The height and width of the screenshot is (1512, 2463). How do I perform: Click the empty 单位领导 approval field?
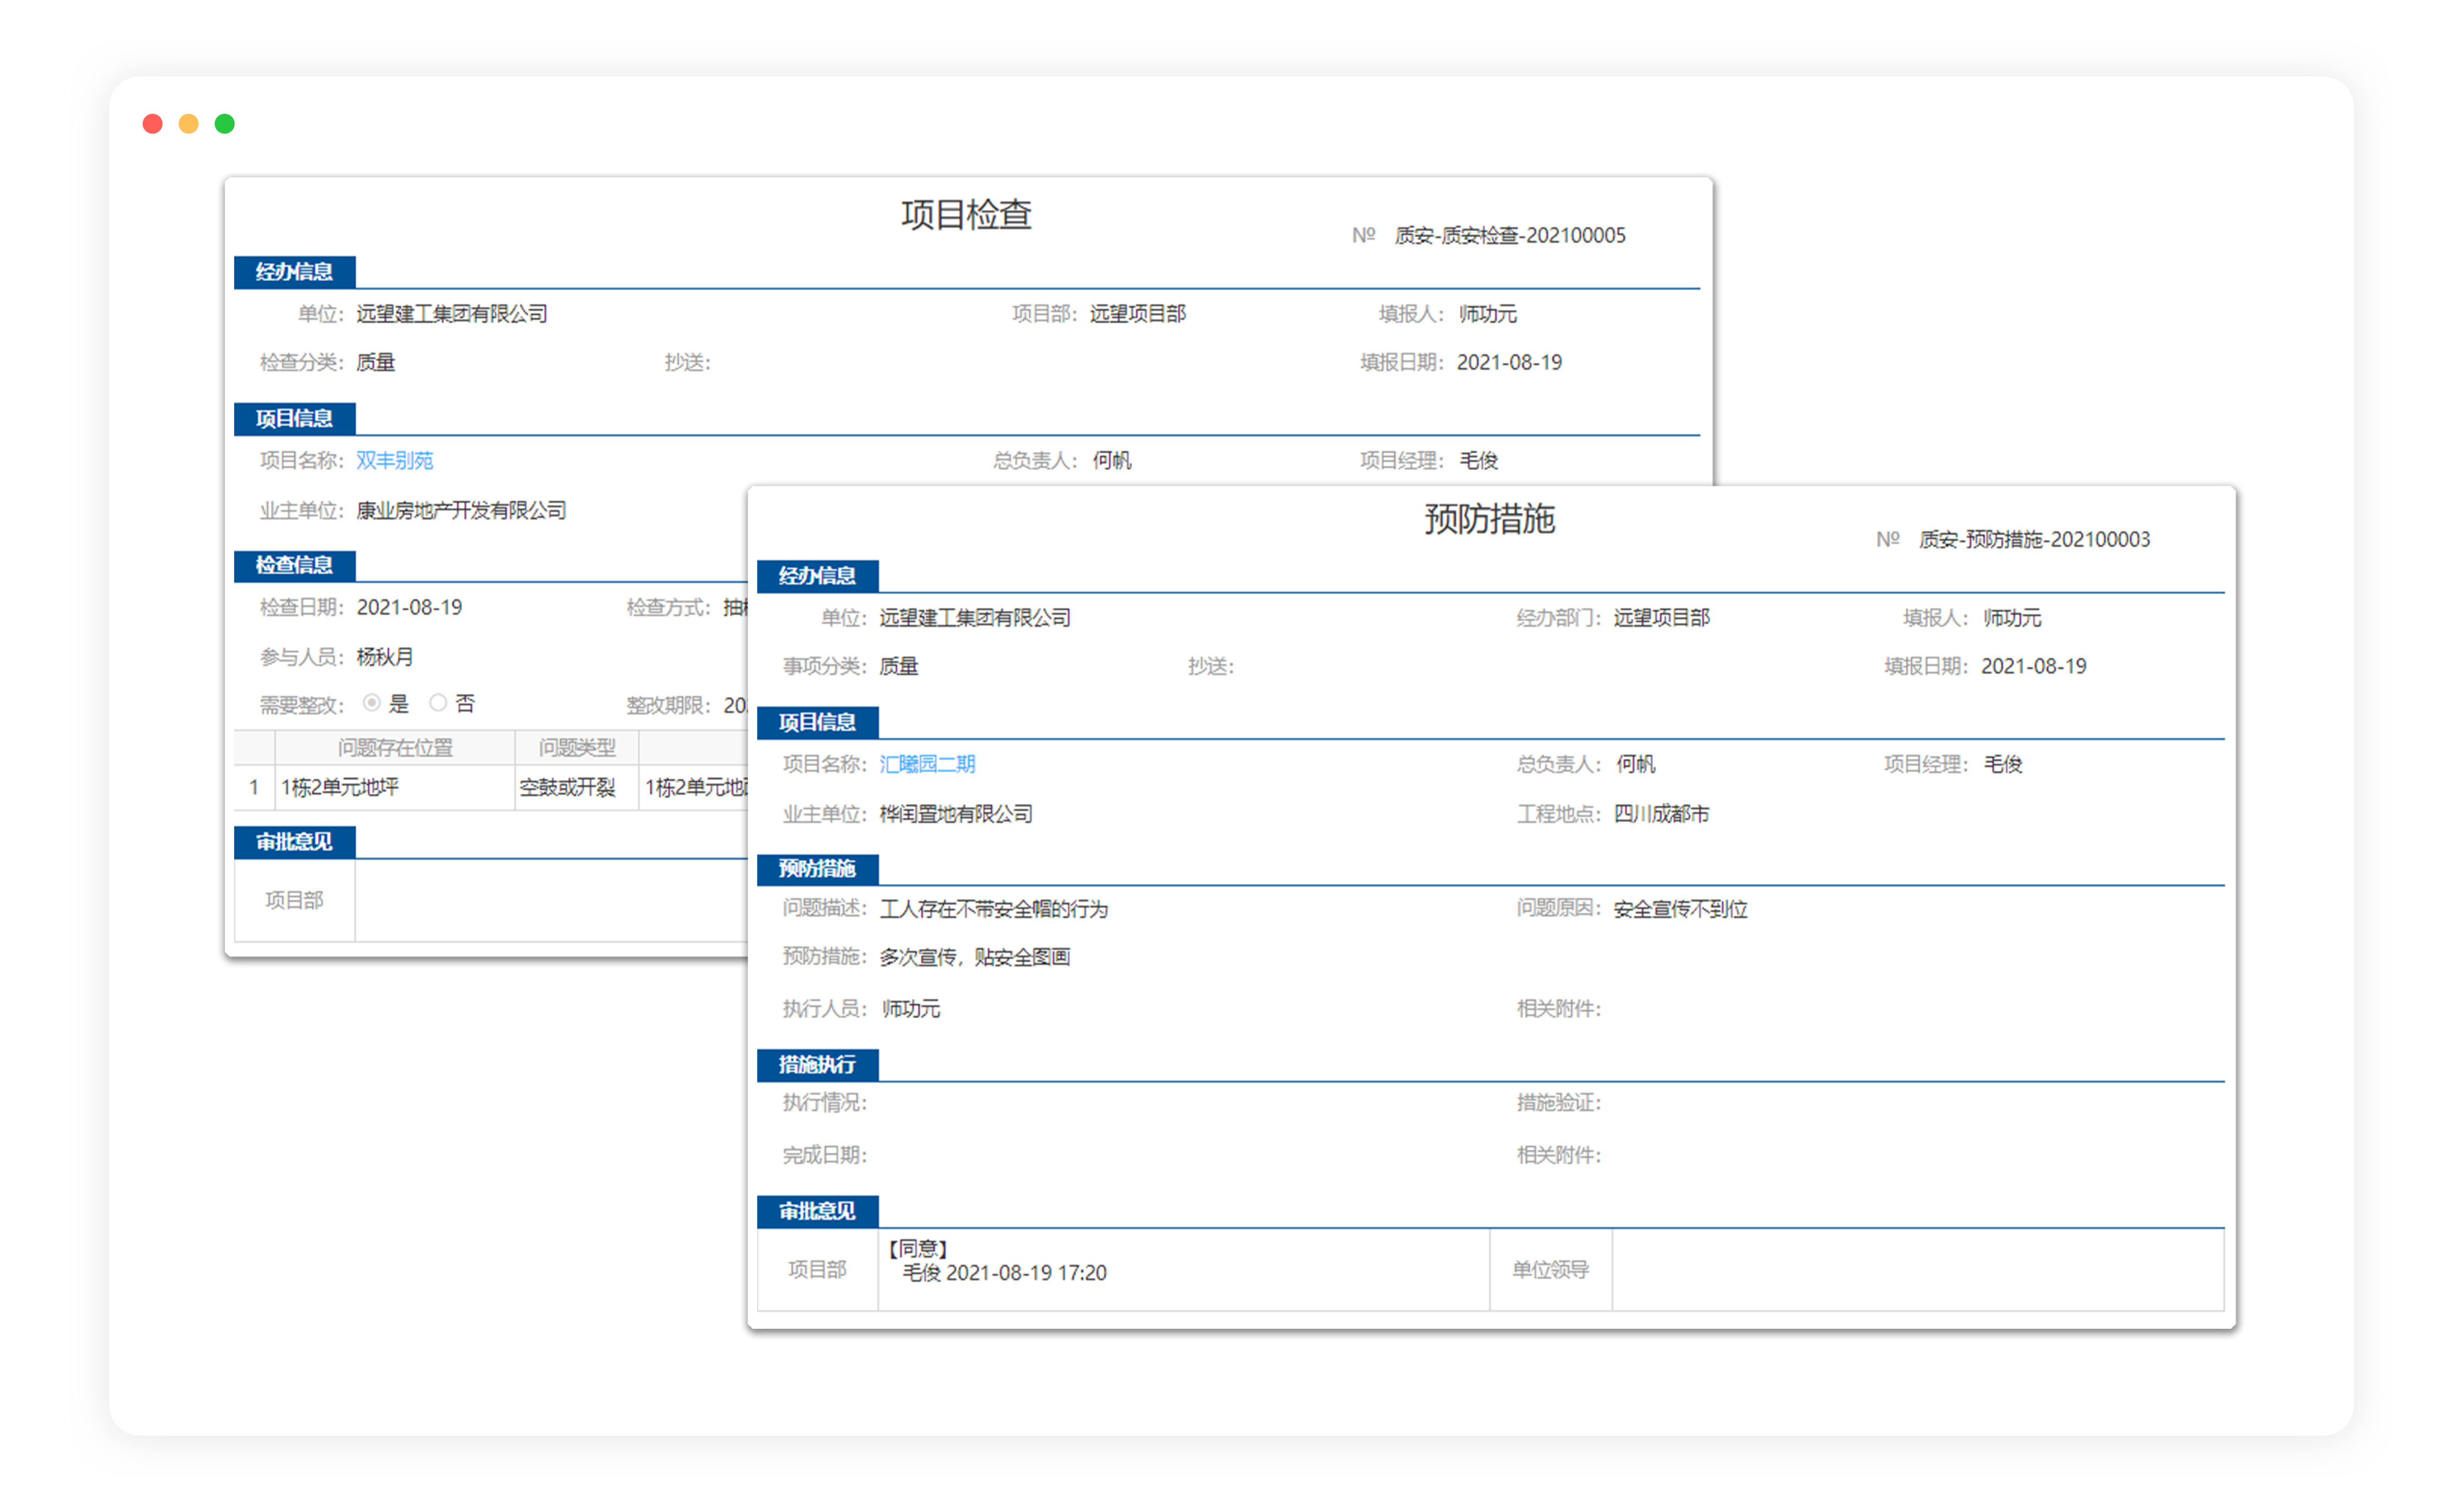pyautogui.click(x=1917, y=1270)
